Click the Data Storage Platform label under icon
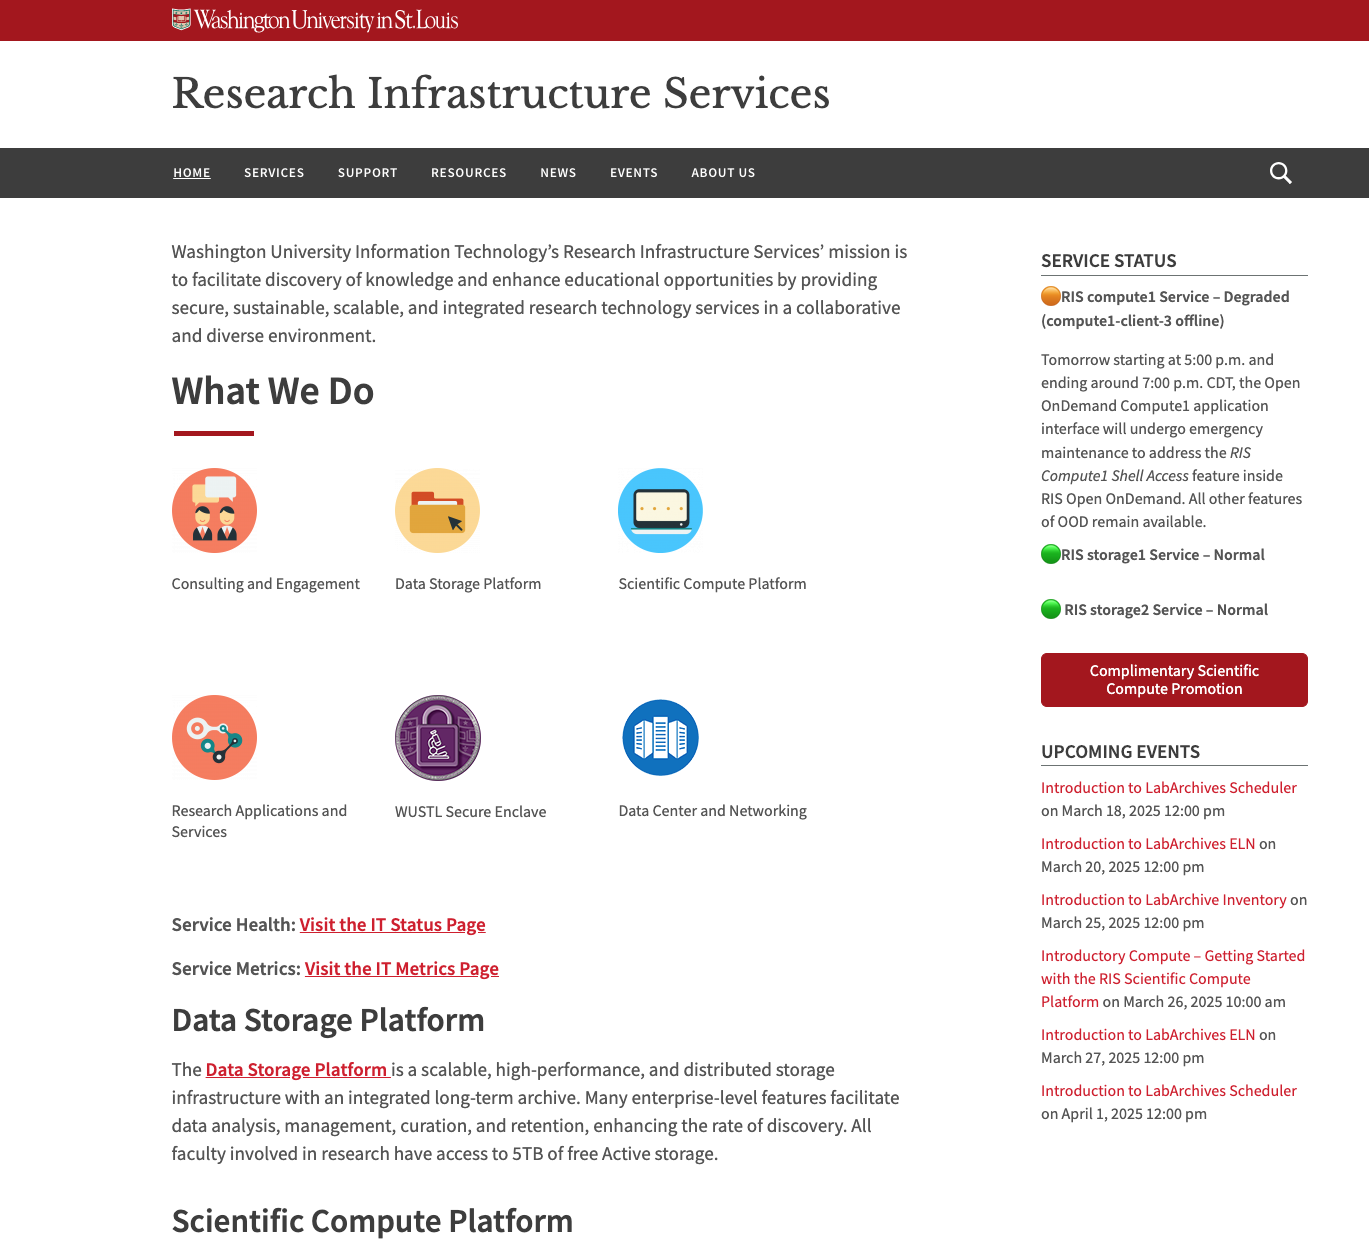Viewport: 1369px width, 1247px height. 468,584
